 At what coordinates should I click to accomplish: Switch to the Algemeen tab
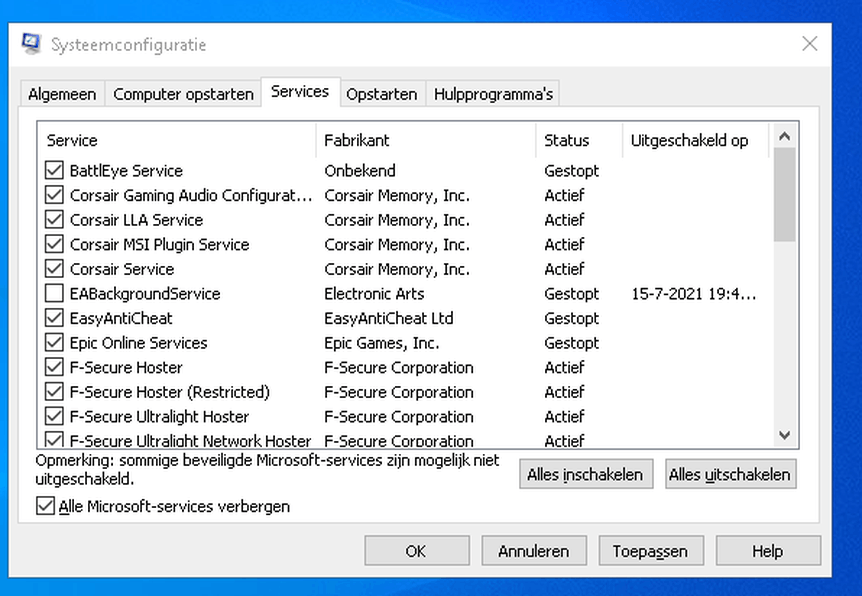coord(62,94)
